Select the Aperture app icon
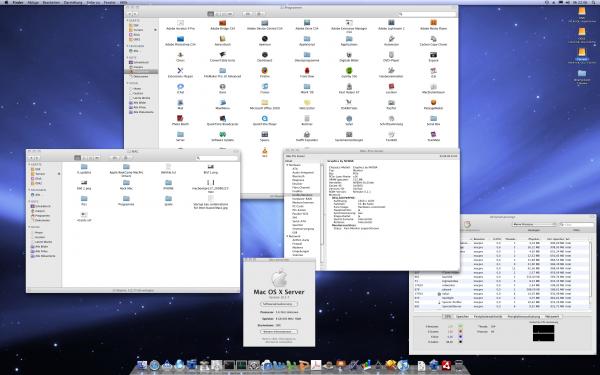Screen dimensions: 600x375 click(264, 39)
